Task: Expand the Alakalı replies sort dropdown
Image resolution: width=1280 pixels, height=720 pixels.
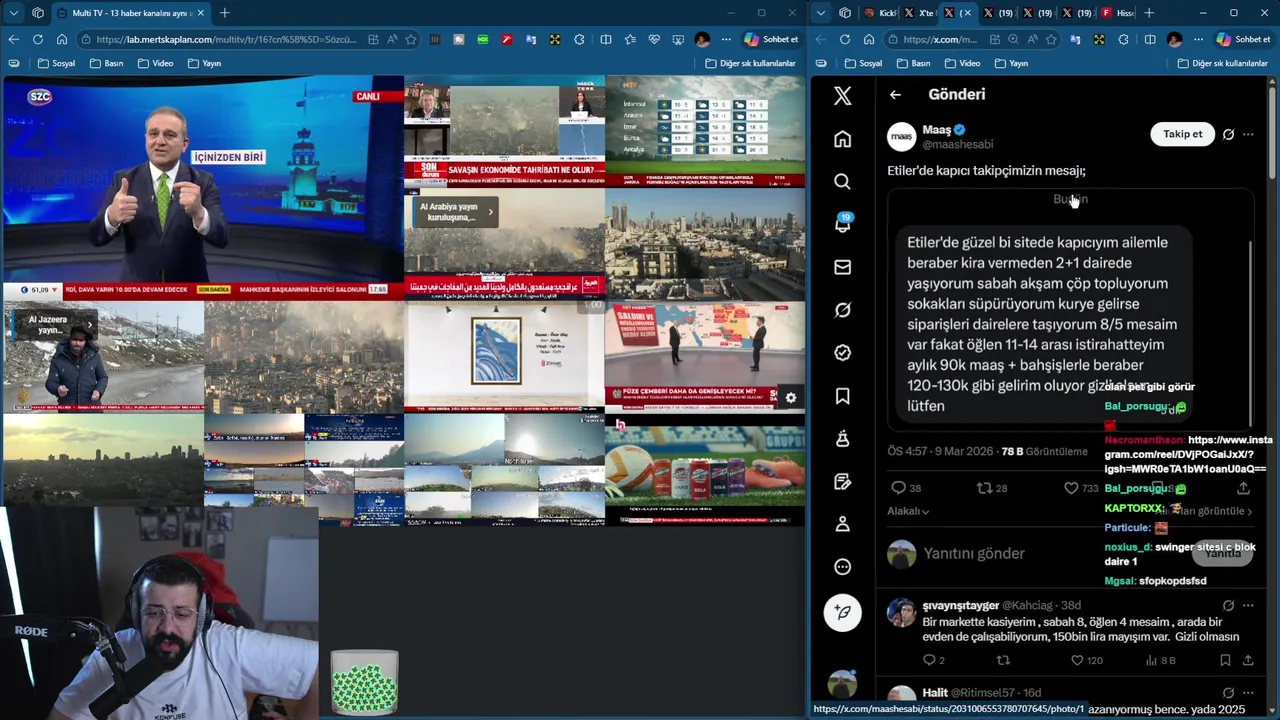Action: (908, 511)
